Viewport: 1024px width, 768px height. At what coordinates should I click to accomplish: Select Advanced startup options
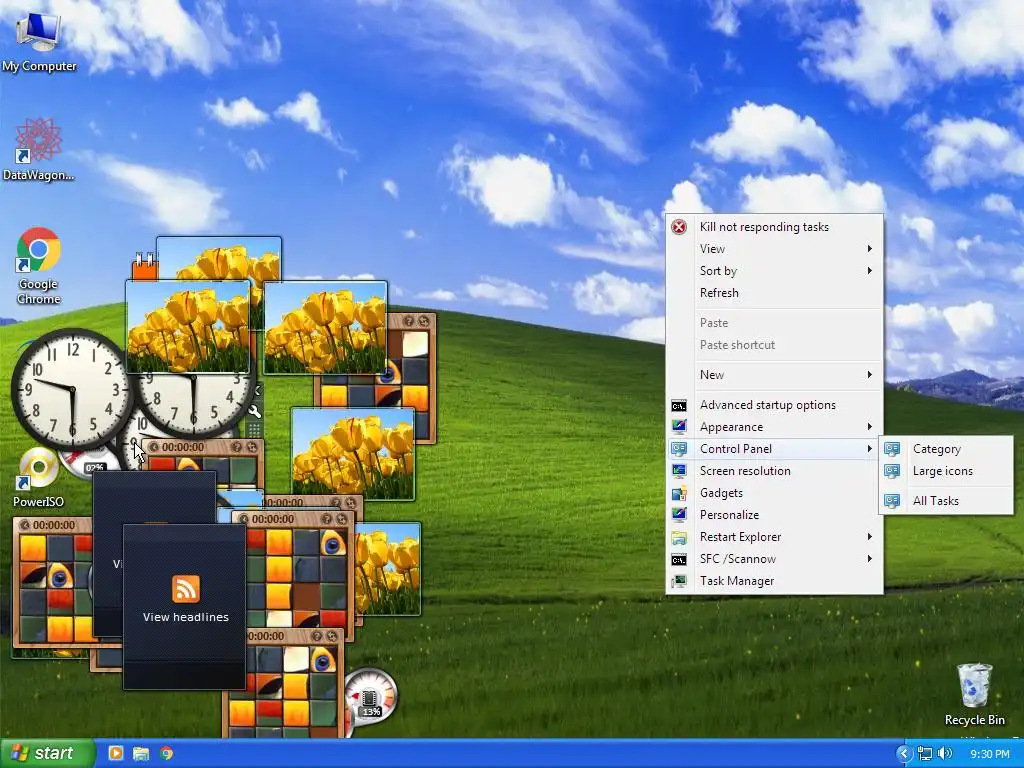click(x=775, y=405)
